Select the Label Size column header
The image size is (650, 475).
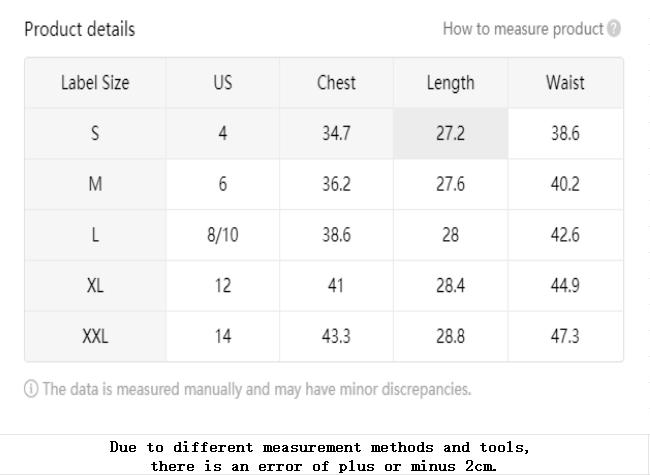(95, 83)
